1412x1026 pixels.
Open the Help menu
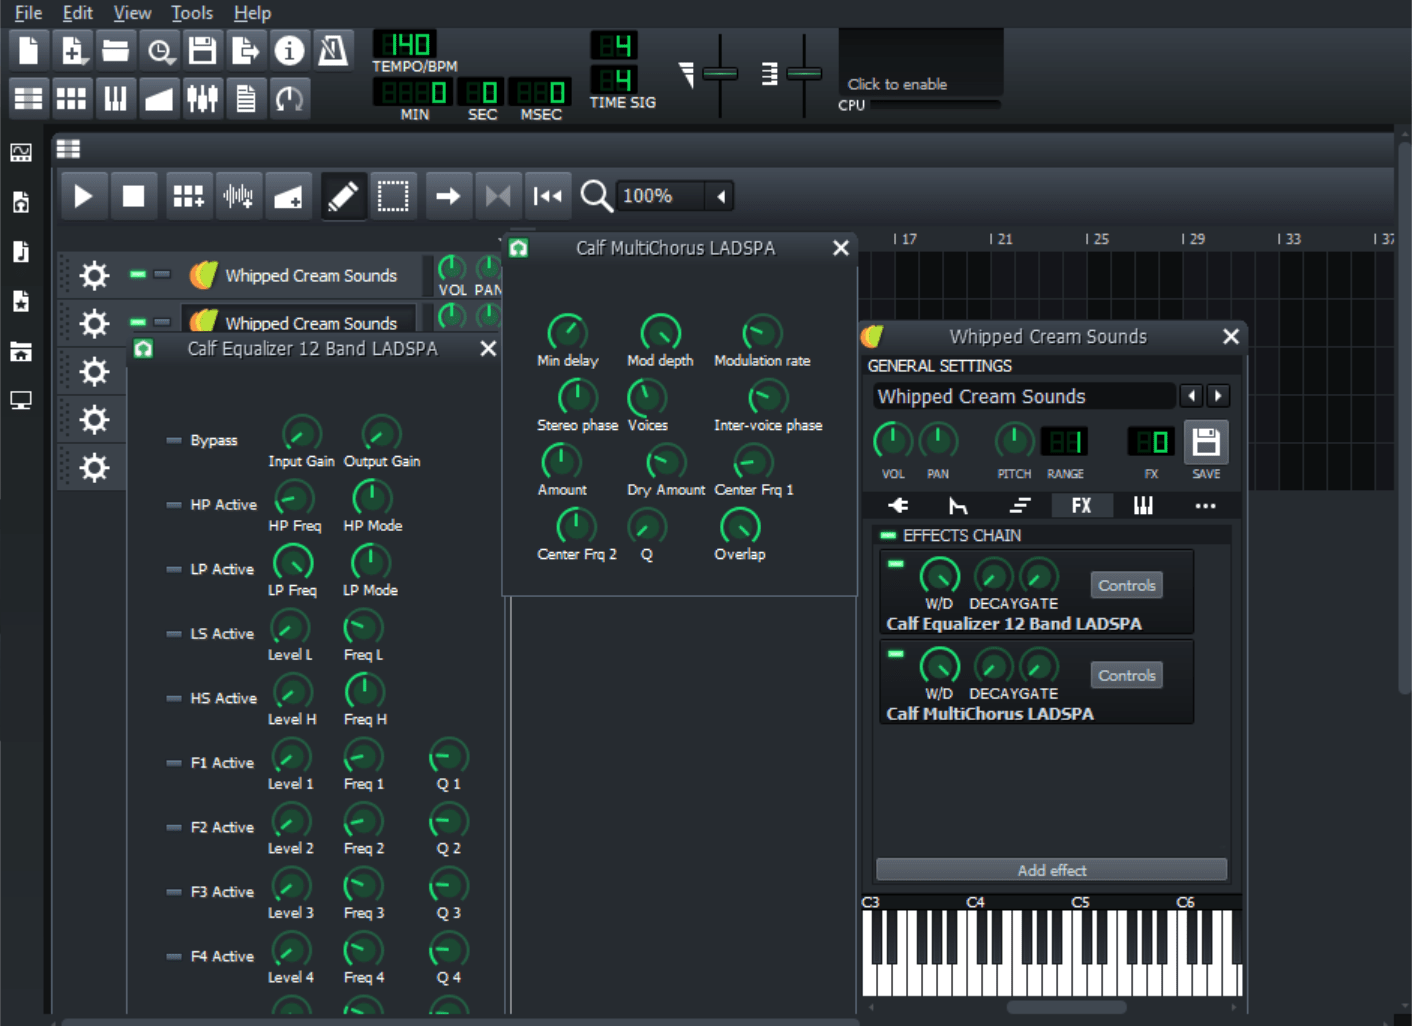[252, 13]
